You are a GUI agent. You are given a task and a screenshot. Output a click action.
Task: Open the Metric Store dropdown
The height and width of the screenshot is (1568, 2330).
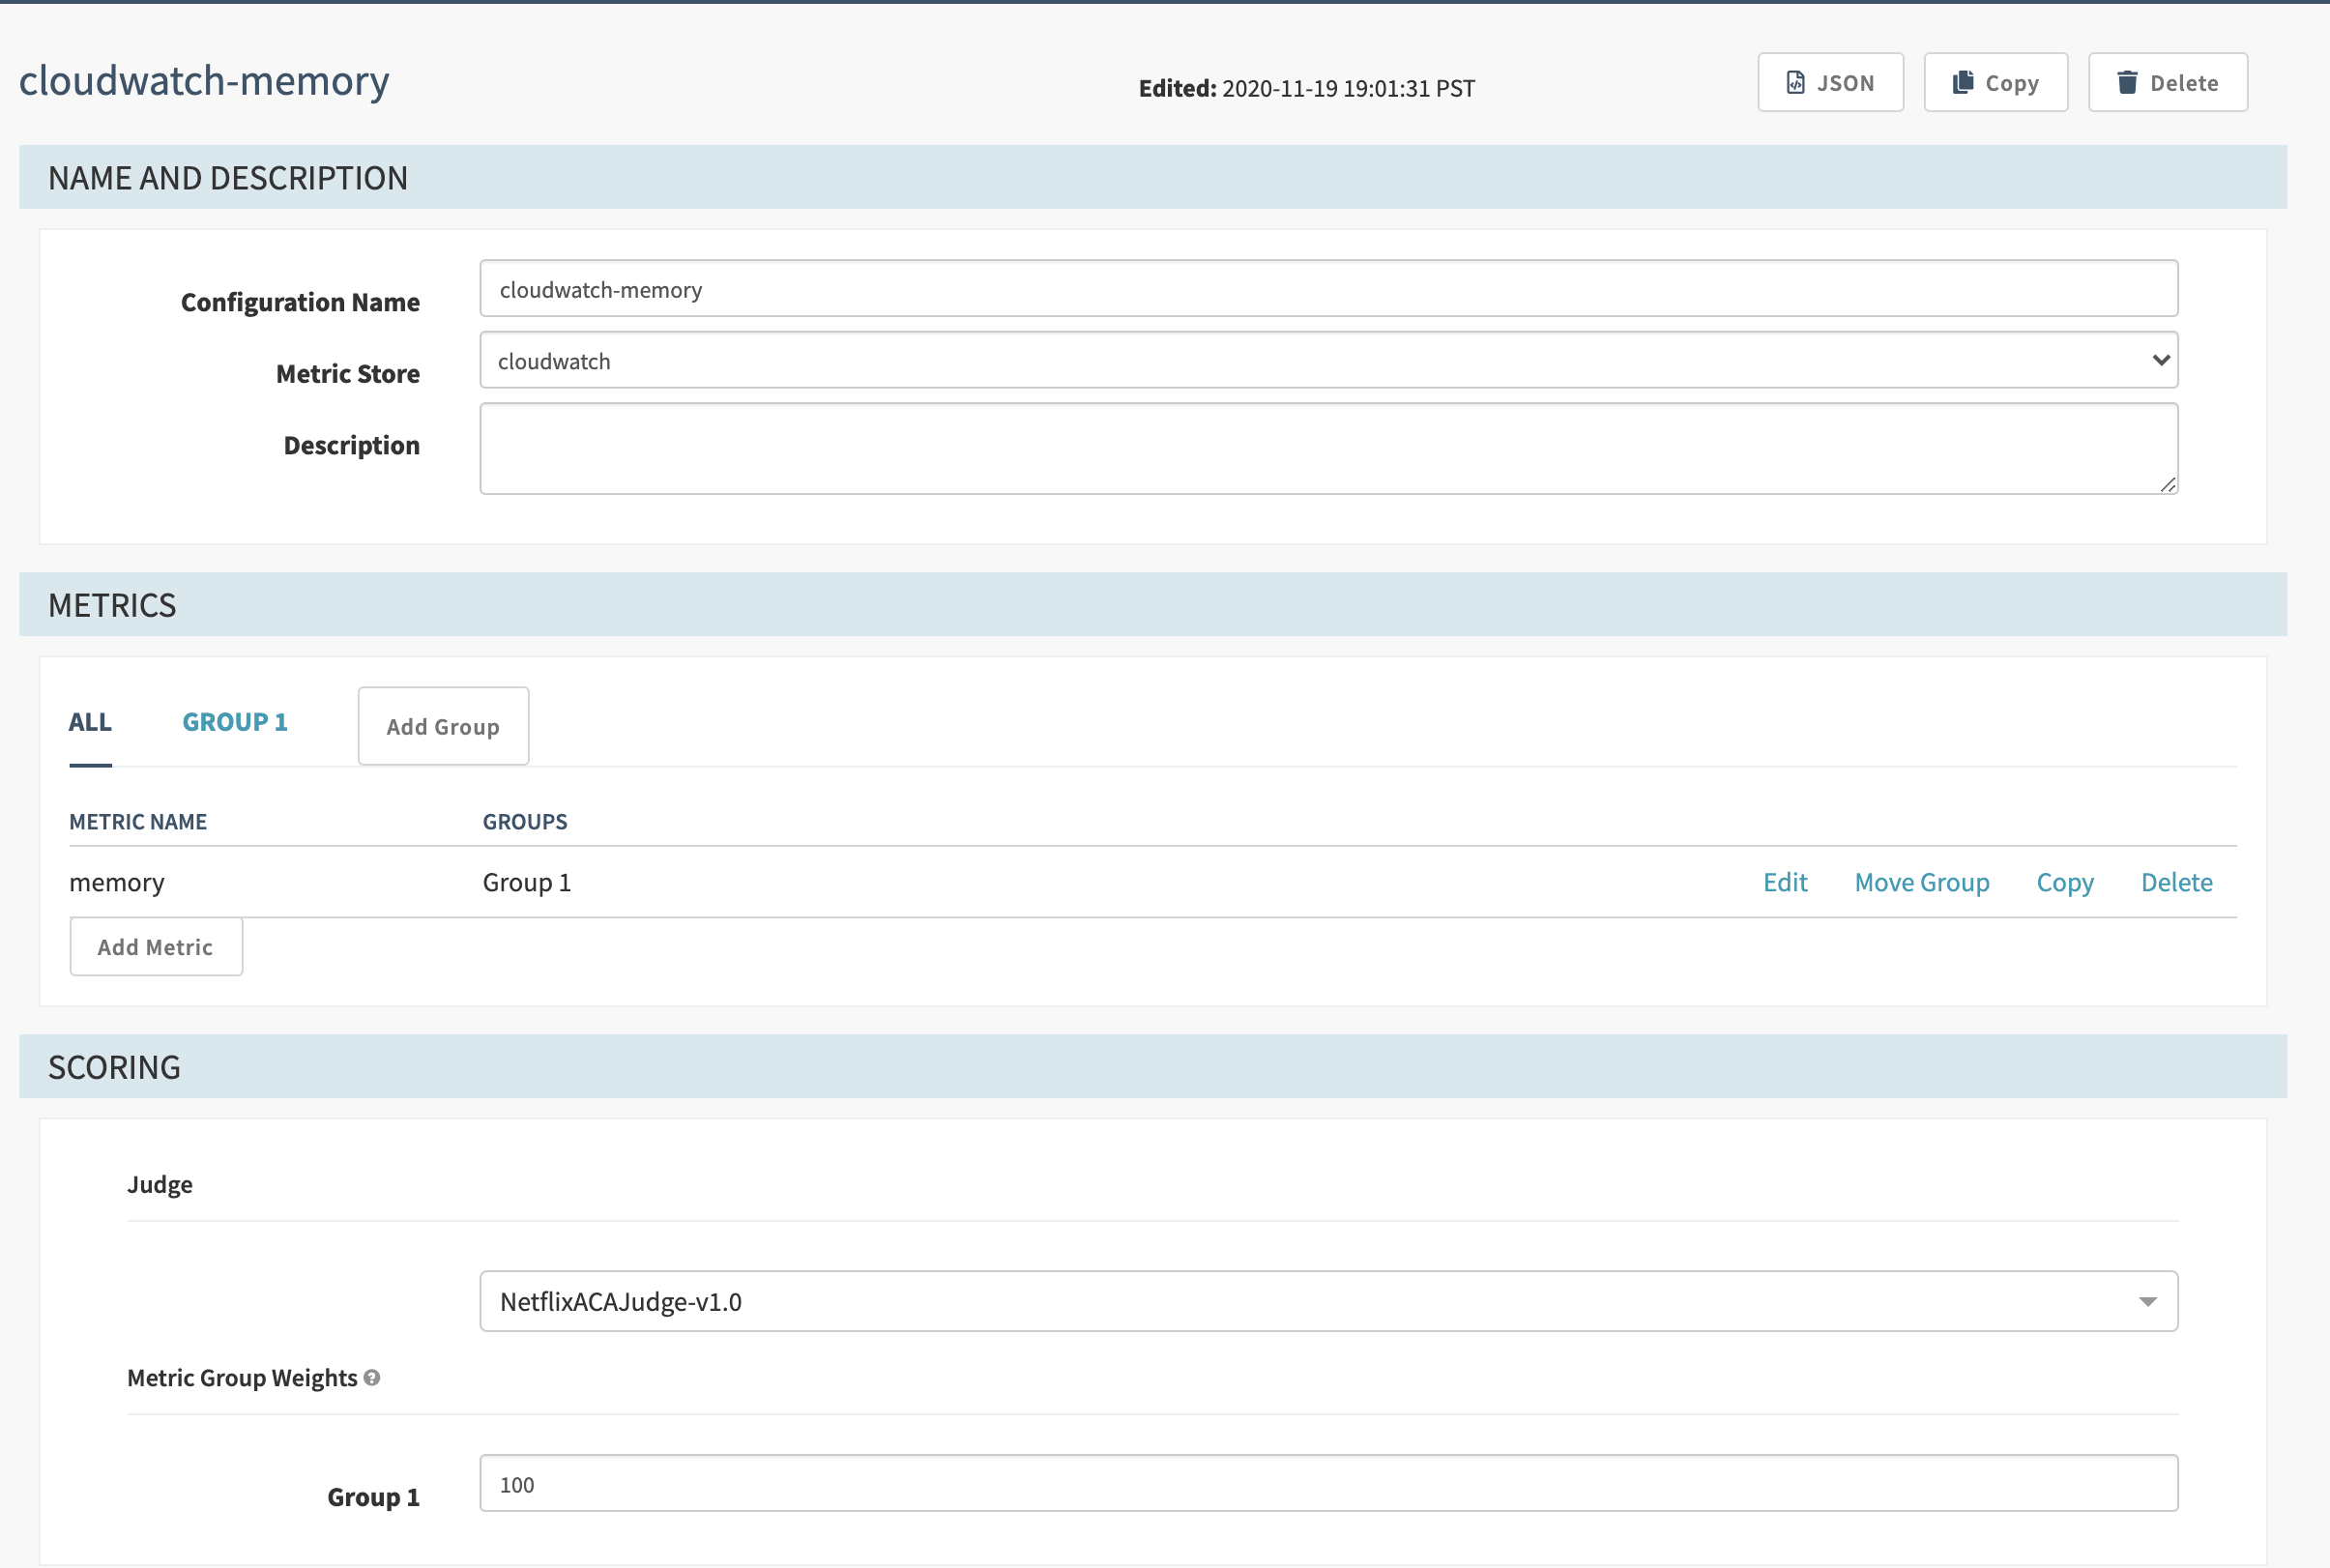[x=1328, y=361]
